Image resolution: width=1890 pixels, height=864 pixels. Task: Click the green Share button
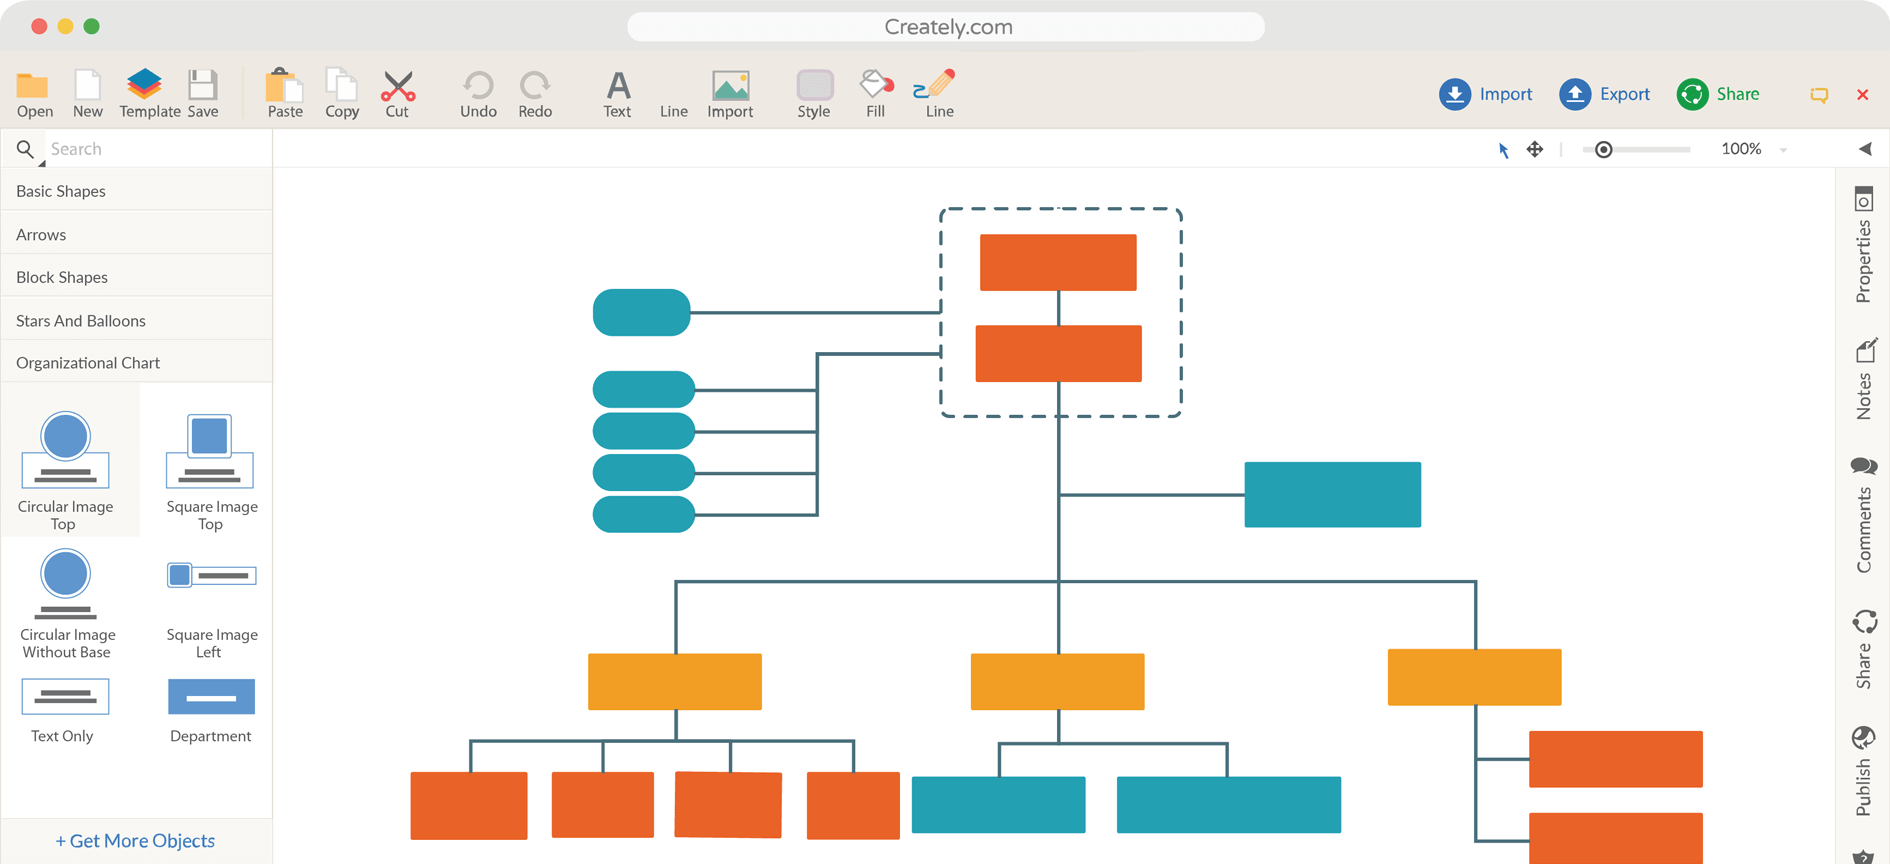[1719, 94]
